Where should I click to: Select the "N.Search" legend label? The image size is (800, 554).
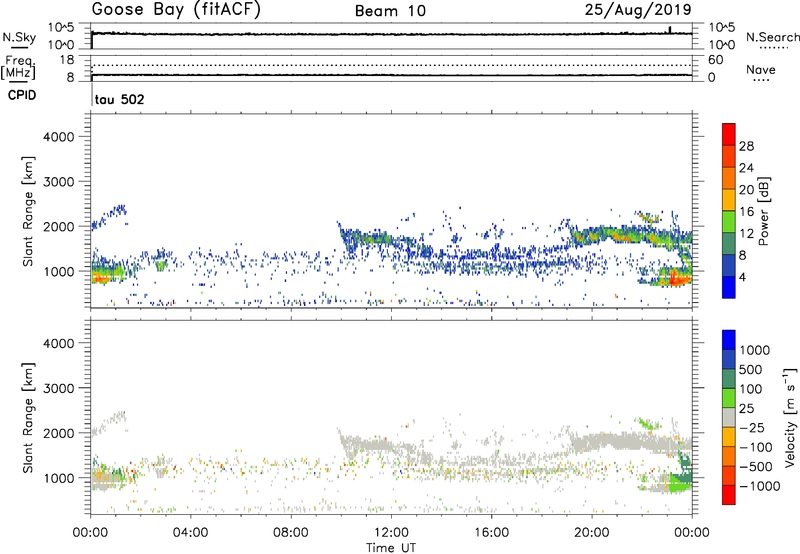click(x=773, y=37)
